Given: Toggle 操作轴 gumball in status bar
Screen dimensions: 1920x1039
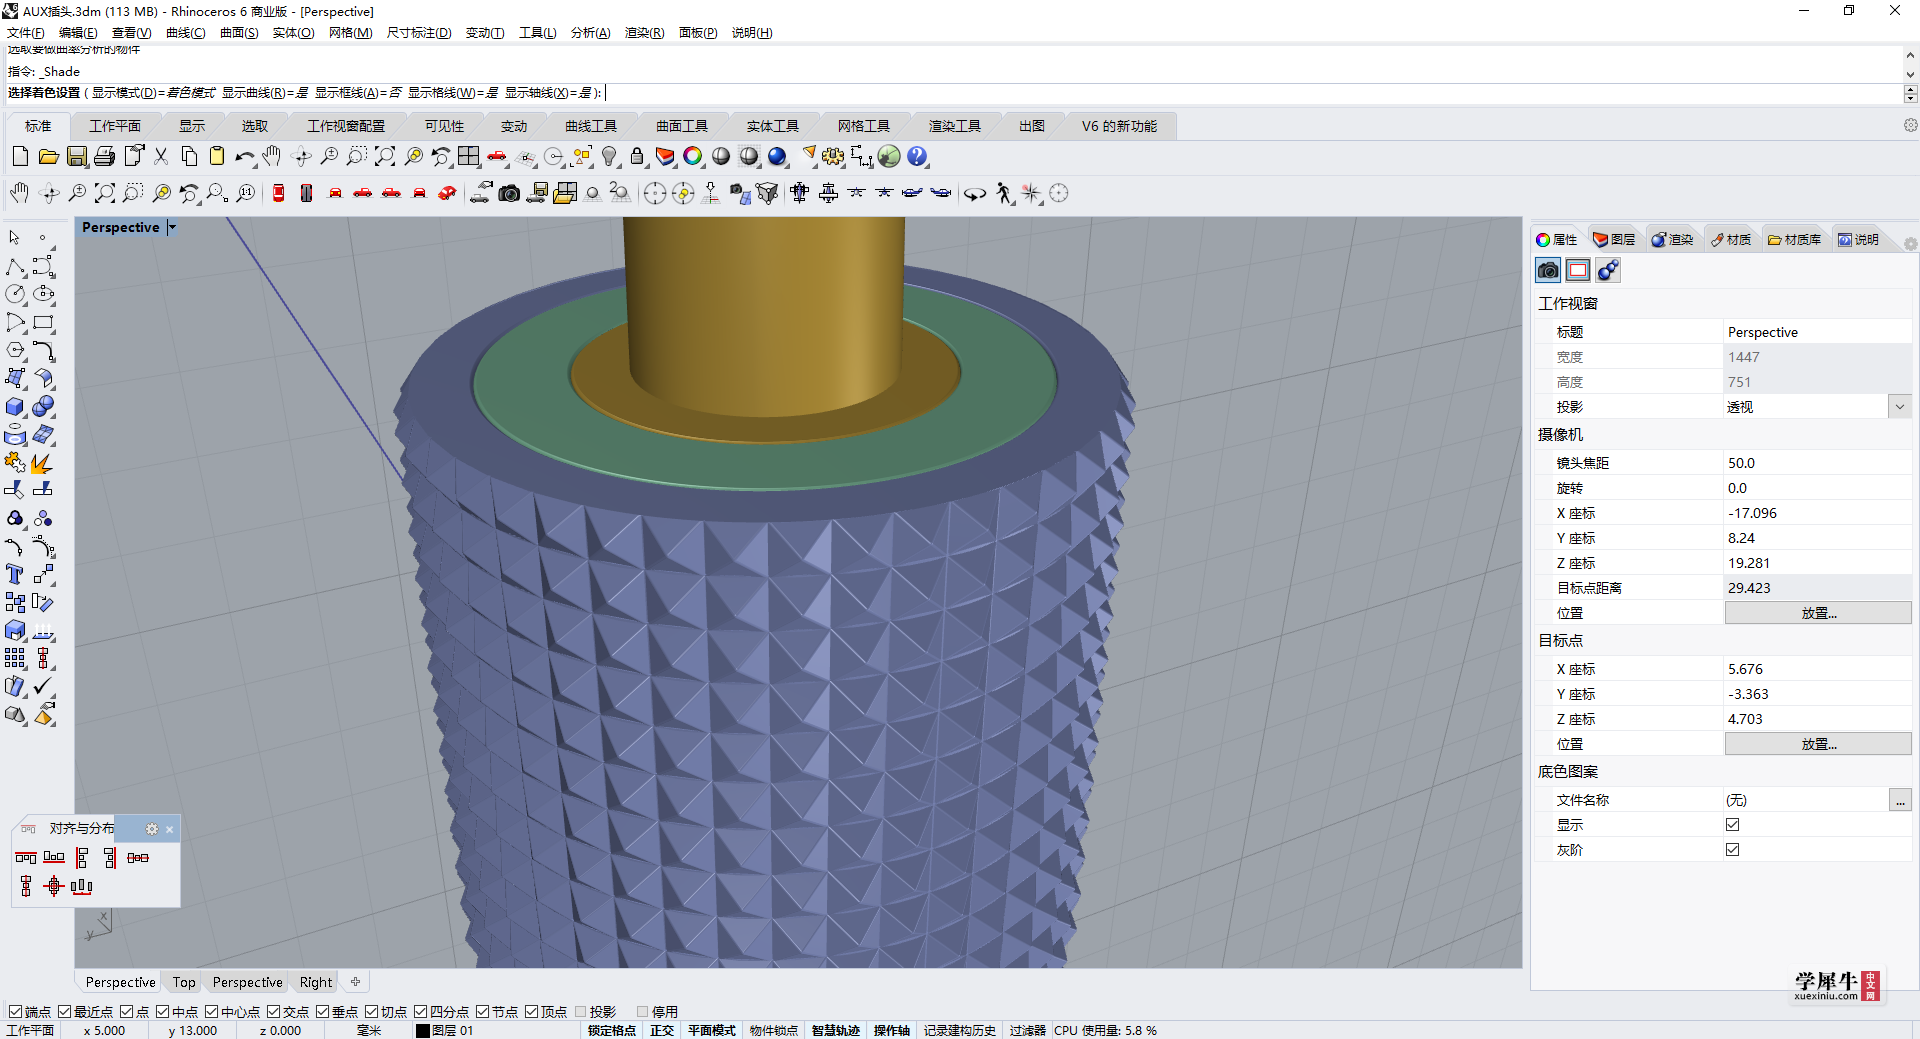Looking at the screenshot, I should click(x=892, y=1031).
